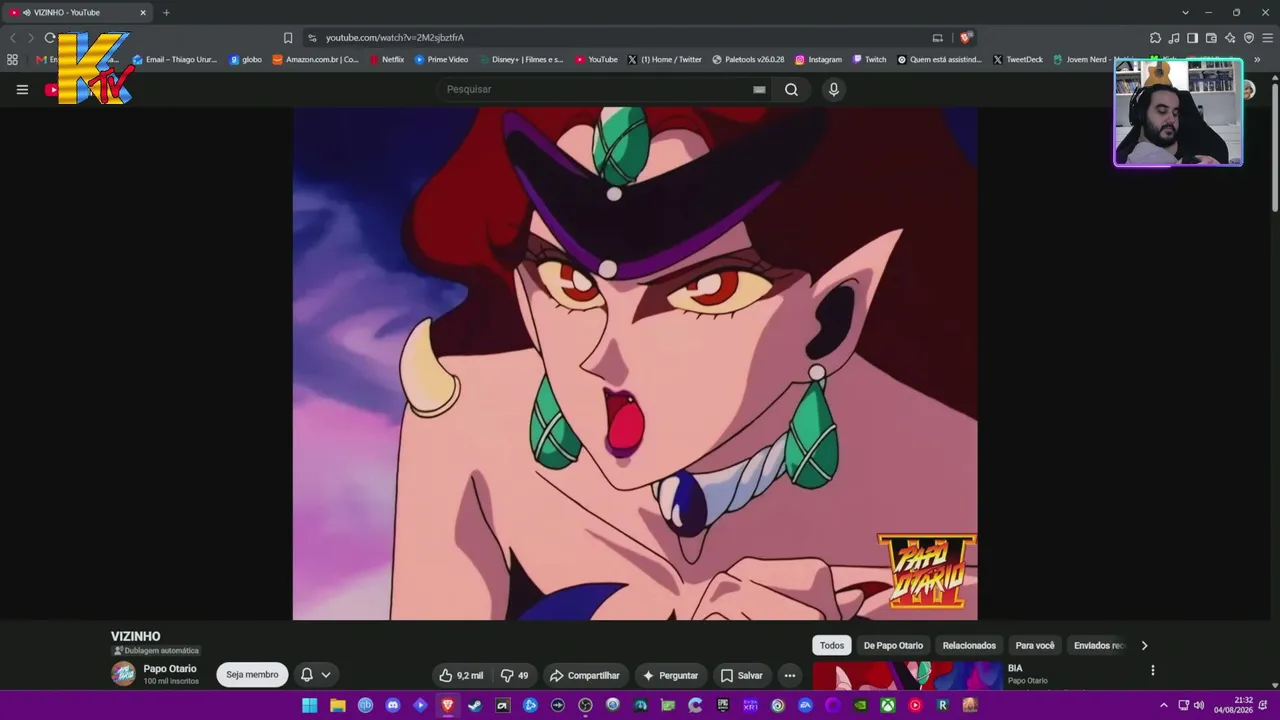Select the Todos filter chip
Image resolution: width=1280 pixels, height=720 pixels.
832,646
